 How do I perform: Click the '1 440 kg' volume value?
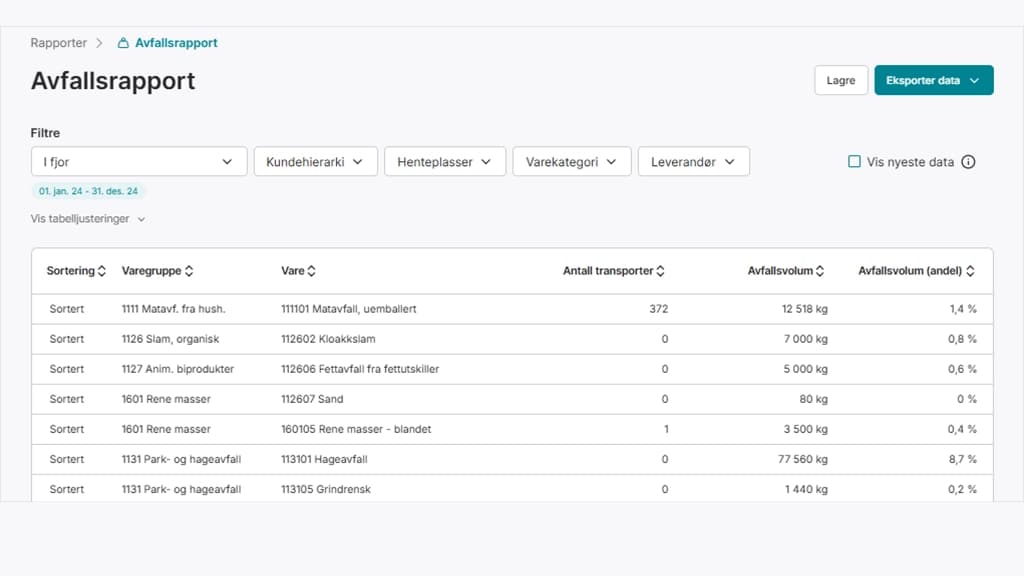point(806,489)
